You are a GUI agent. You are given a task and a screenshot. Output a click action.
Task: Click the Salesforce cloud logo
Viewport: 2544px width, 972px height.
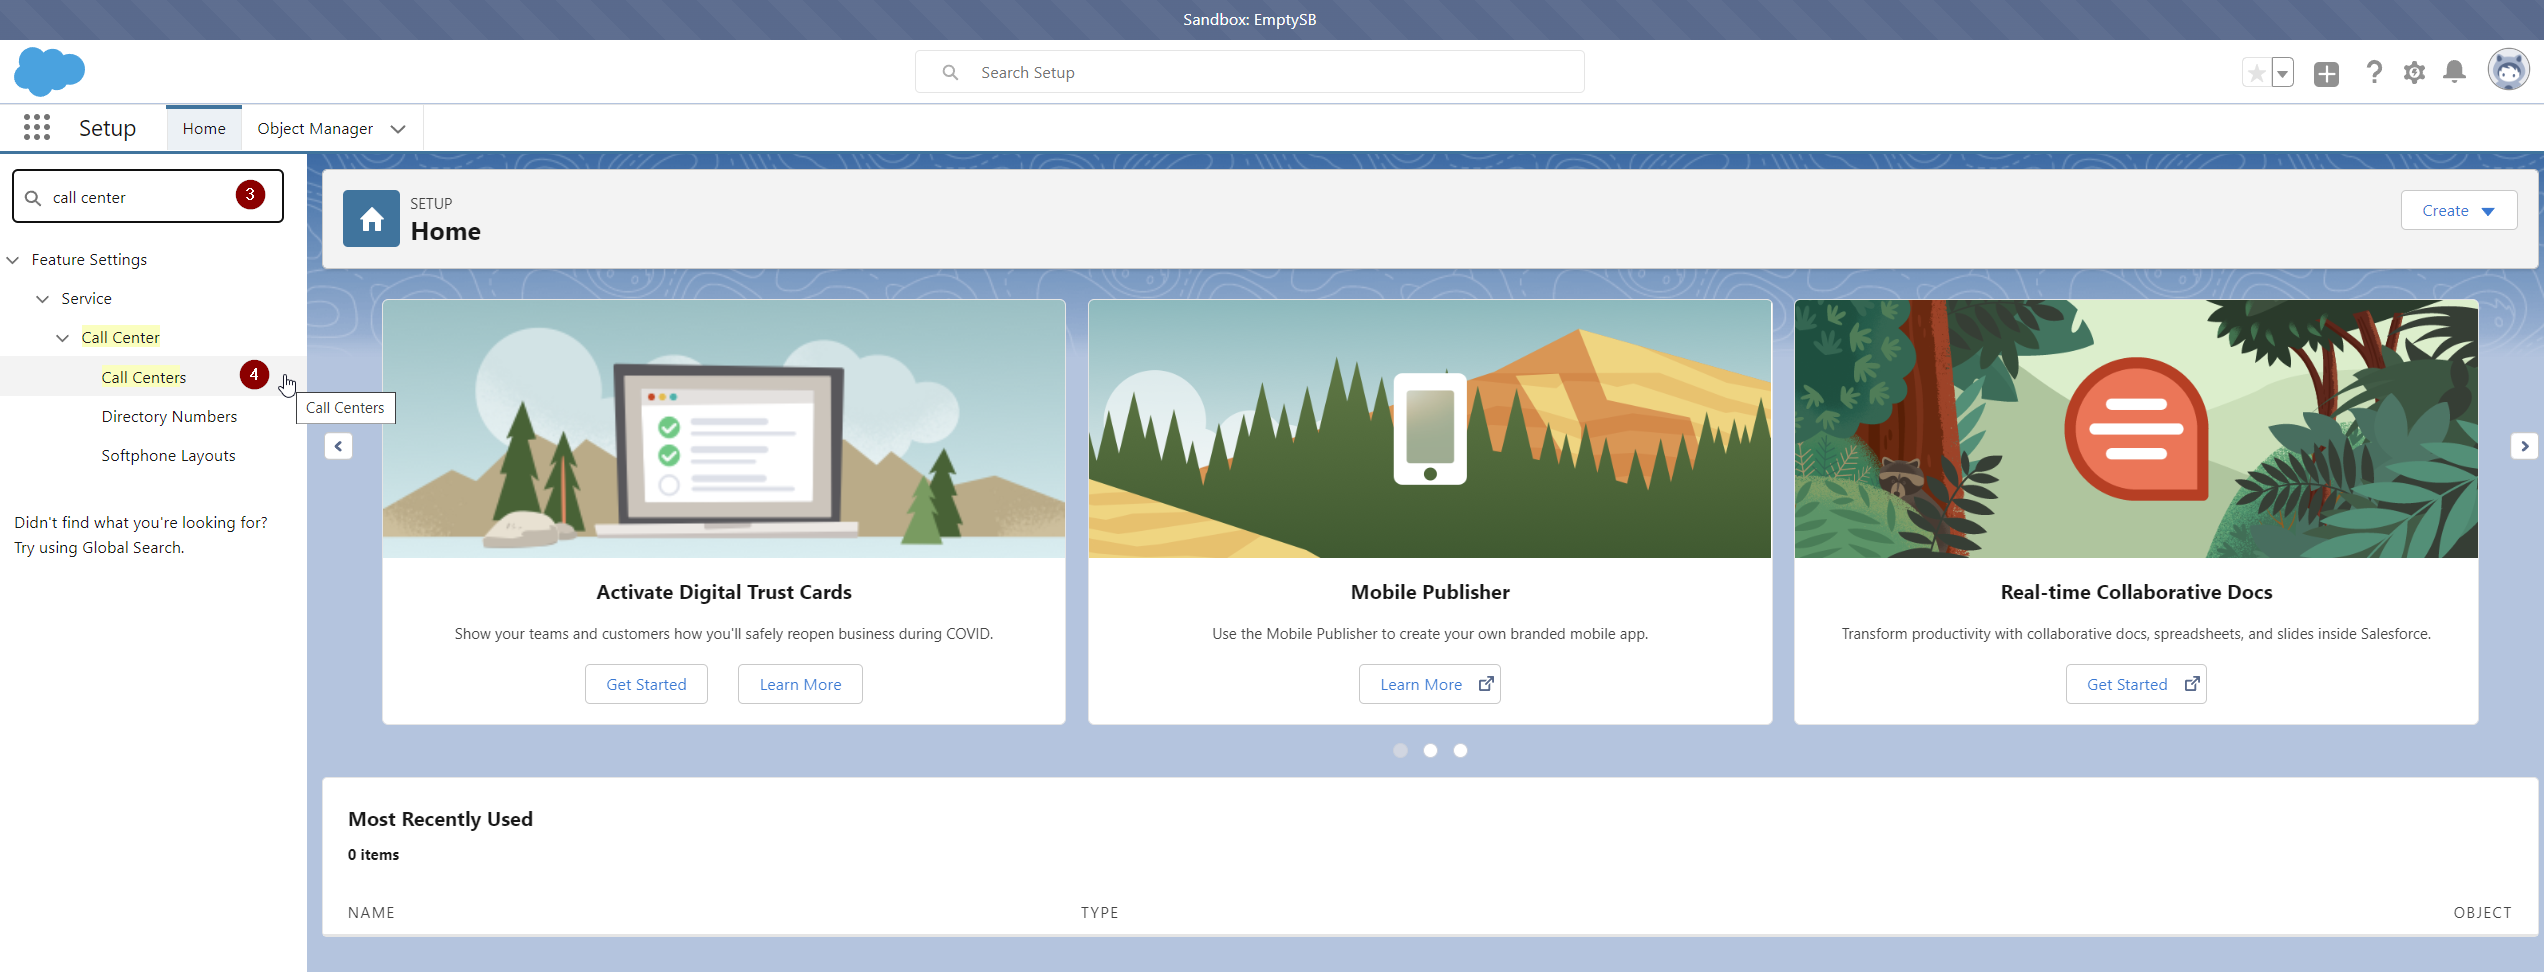49,71
